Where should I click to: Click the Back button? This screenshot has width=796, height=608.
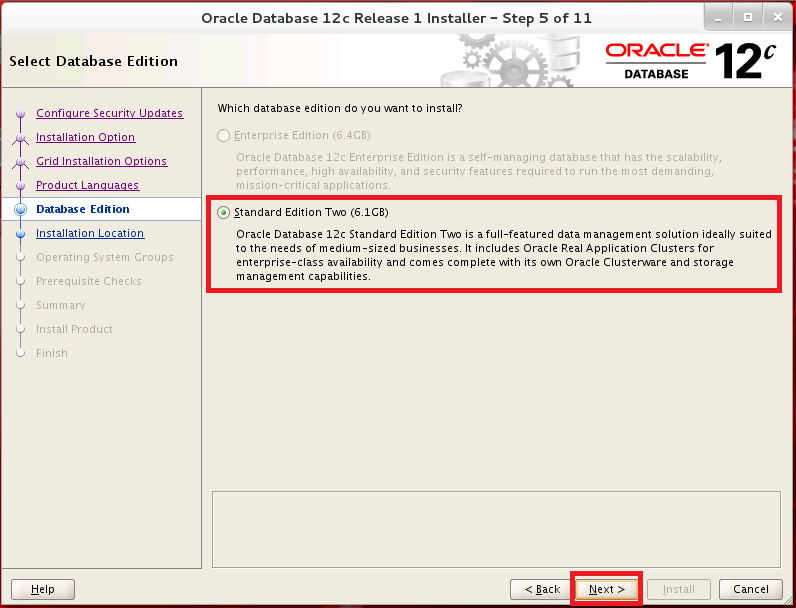click(542, 589)
